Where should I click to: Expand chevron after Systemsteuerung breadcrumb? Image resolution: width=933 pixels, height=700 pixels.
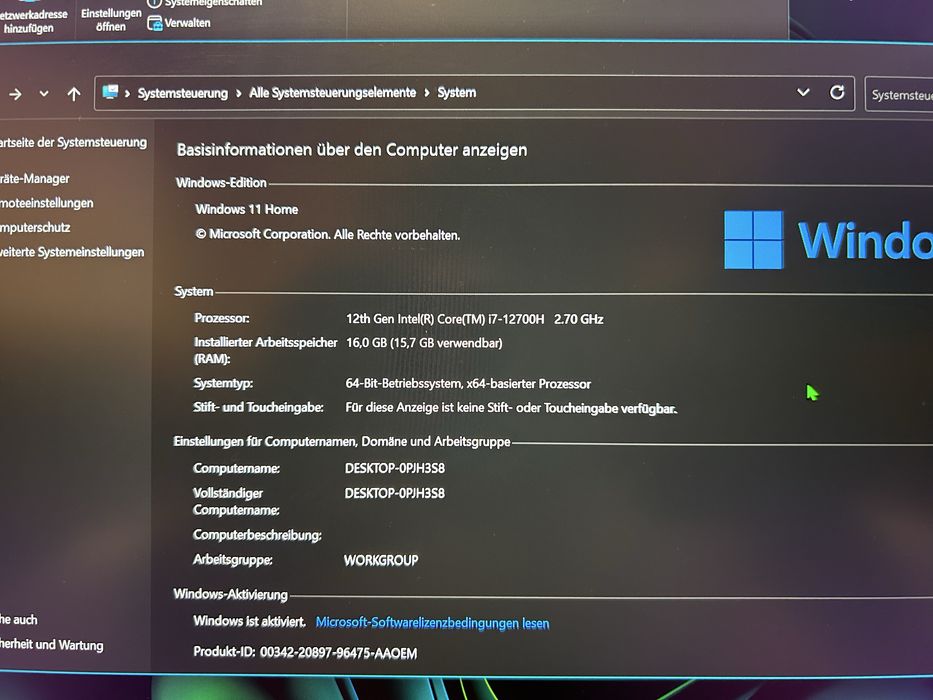point(239,93)
